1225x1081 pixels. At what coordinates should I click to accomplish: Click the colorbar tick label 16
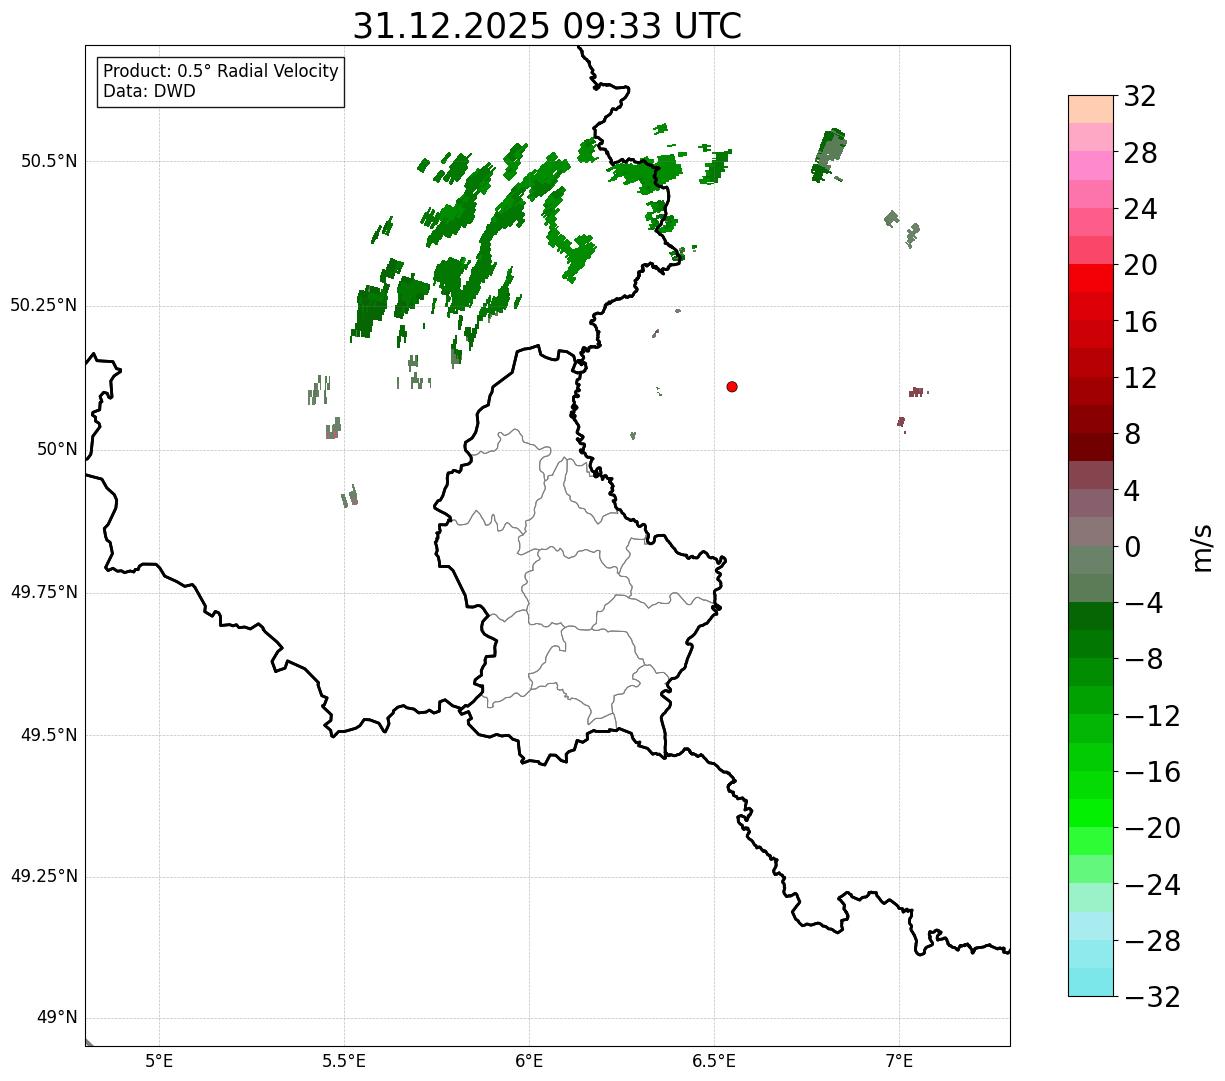[x=1140, y=322]
